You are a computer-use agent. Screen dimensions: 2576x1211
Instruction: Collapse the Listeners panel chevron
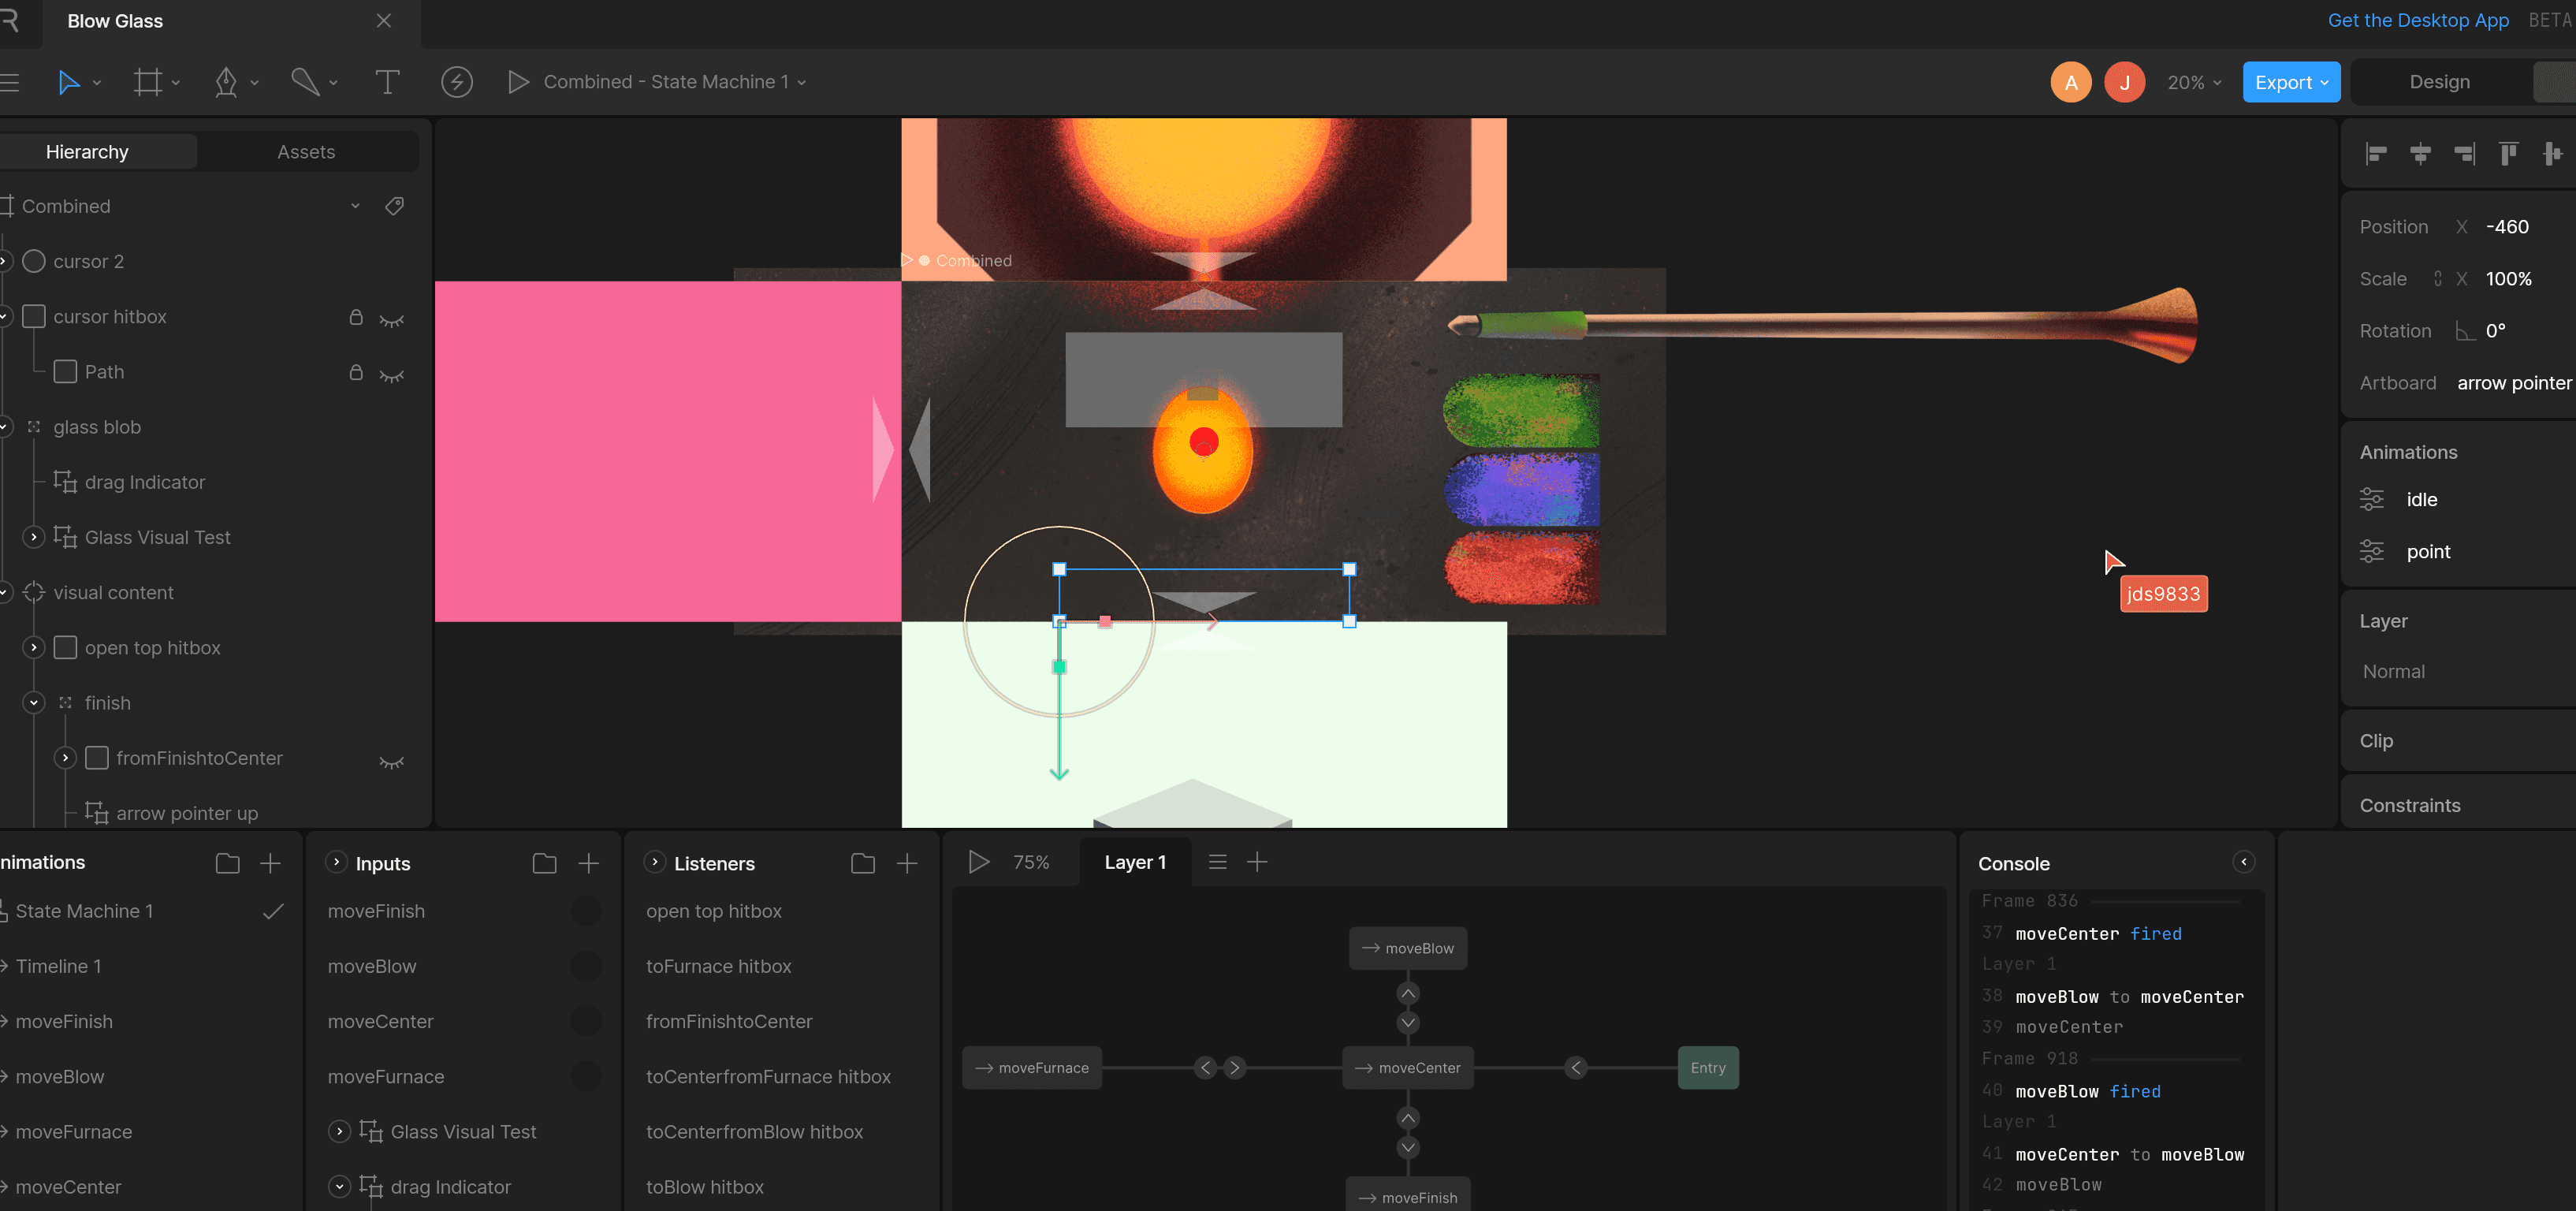tap(655, 861)
